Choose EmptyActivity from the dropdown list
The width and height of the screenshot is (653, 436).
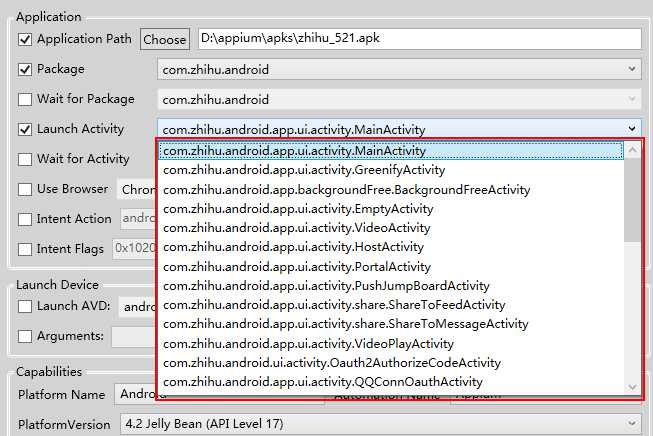(x=391, y=209)
